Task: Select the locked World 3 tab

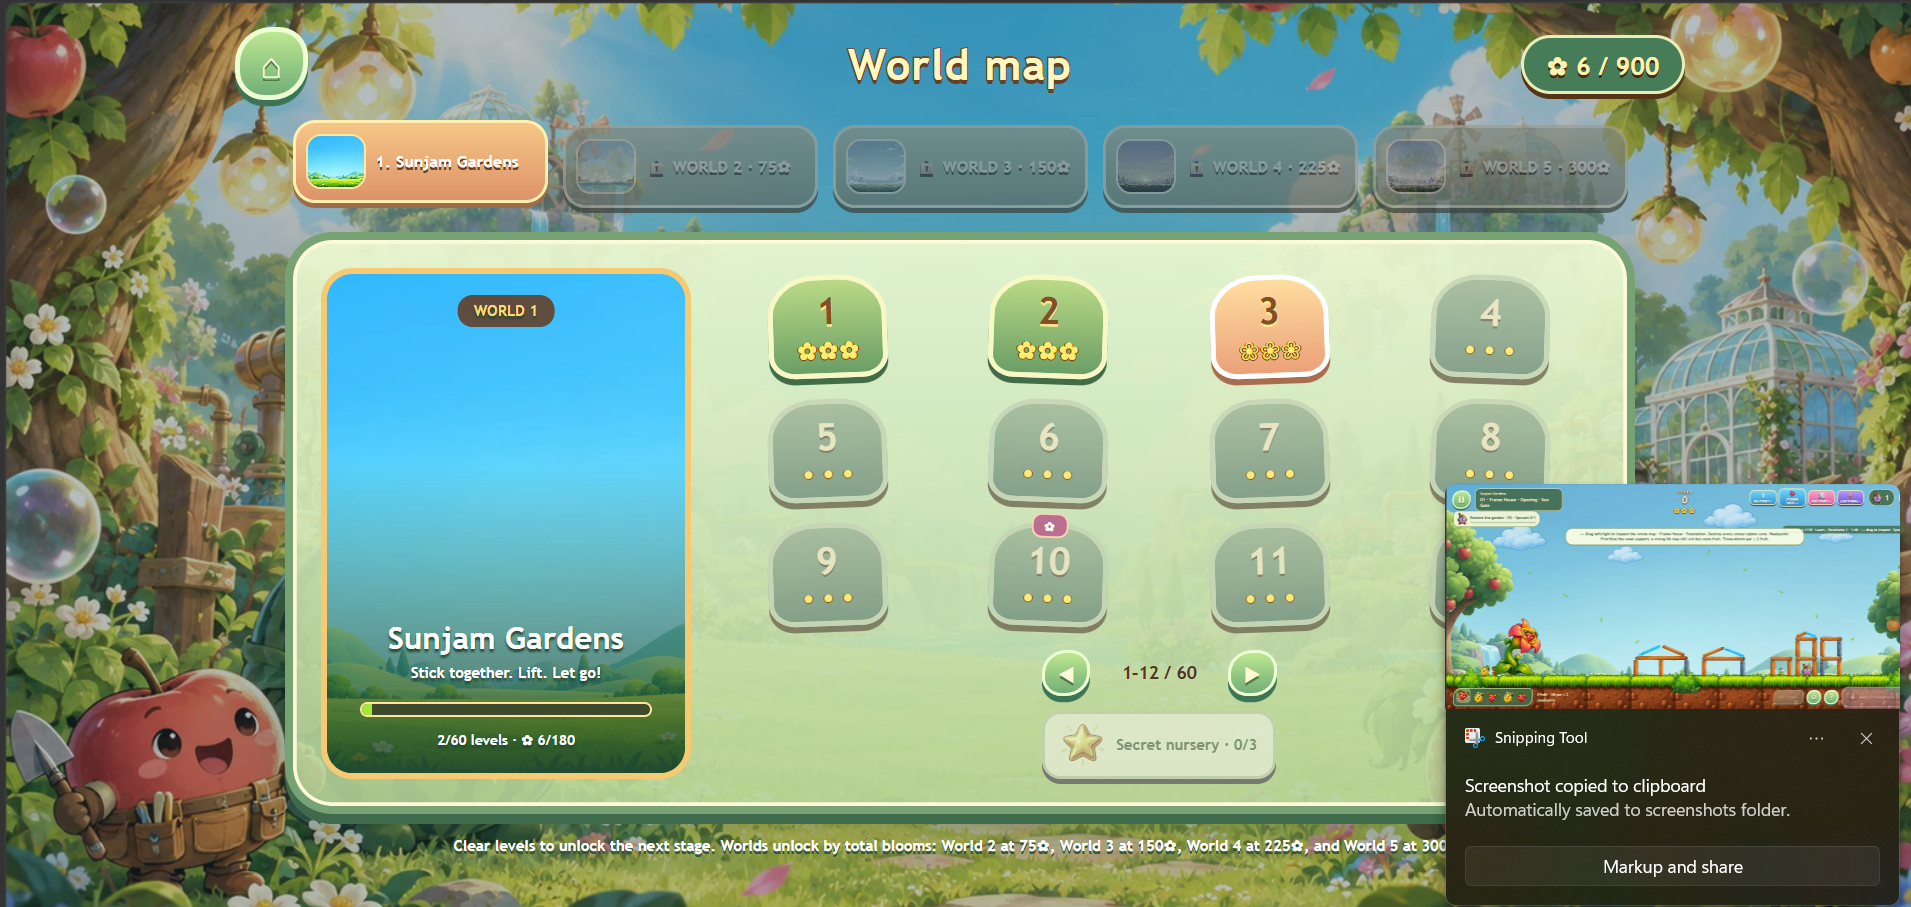Action: pos(960,167)
